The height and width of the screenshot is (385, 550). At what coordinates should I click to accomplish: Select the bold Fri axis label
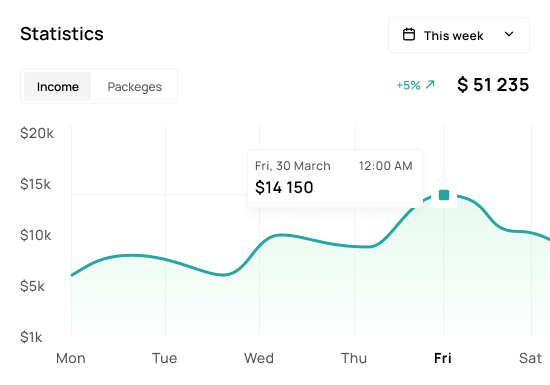click(443, 358)
